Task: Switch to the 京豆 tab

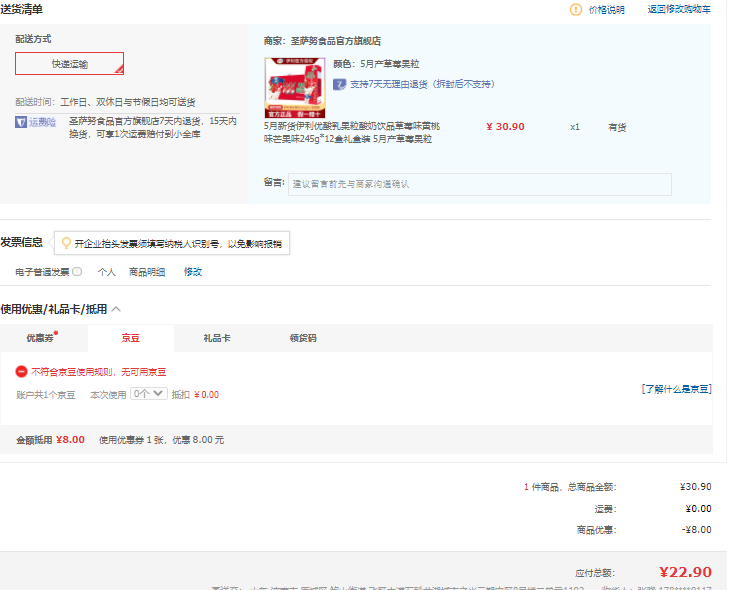Action: [131, 338]
